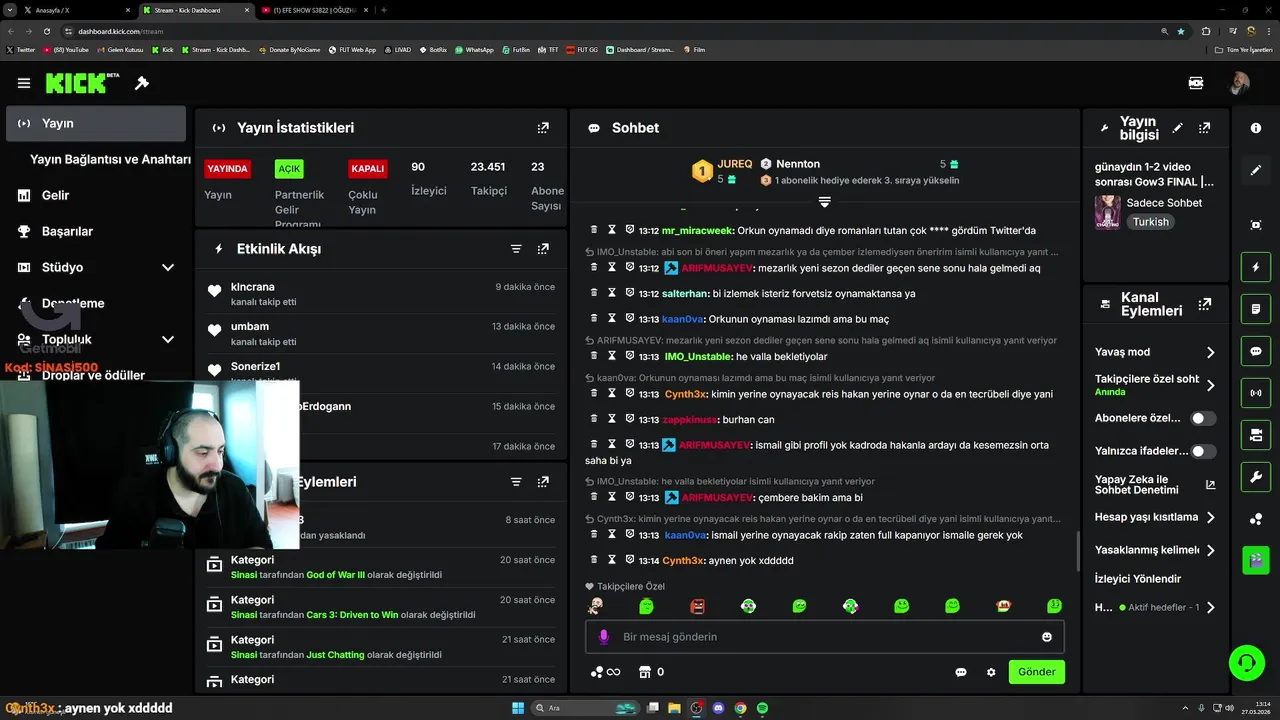
Task: Send the chat message with Gönder
Action: (1036, 672)
